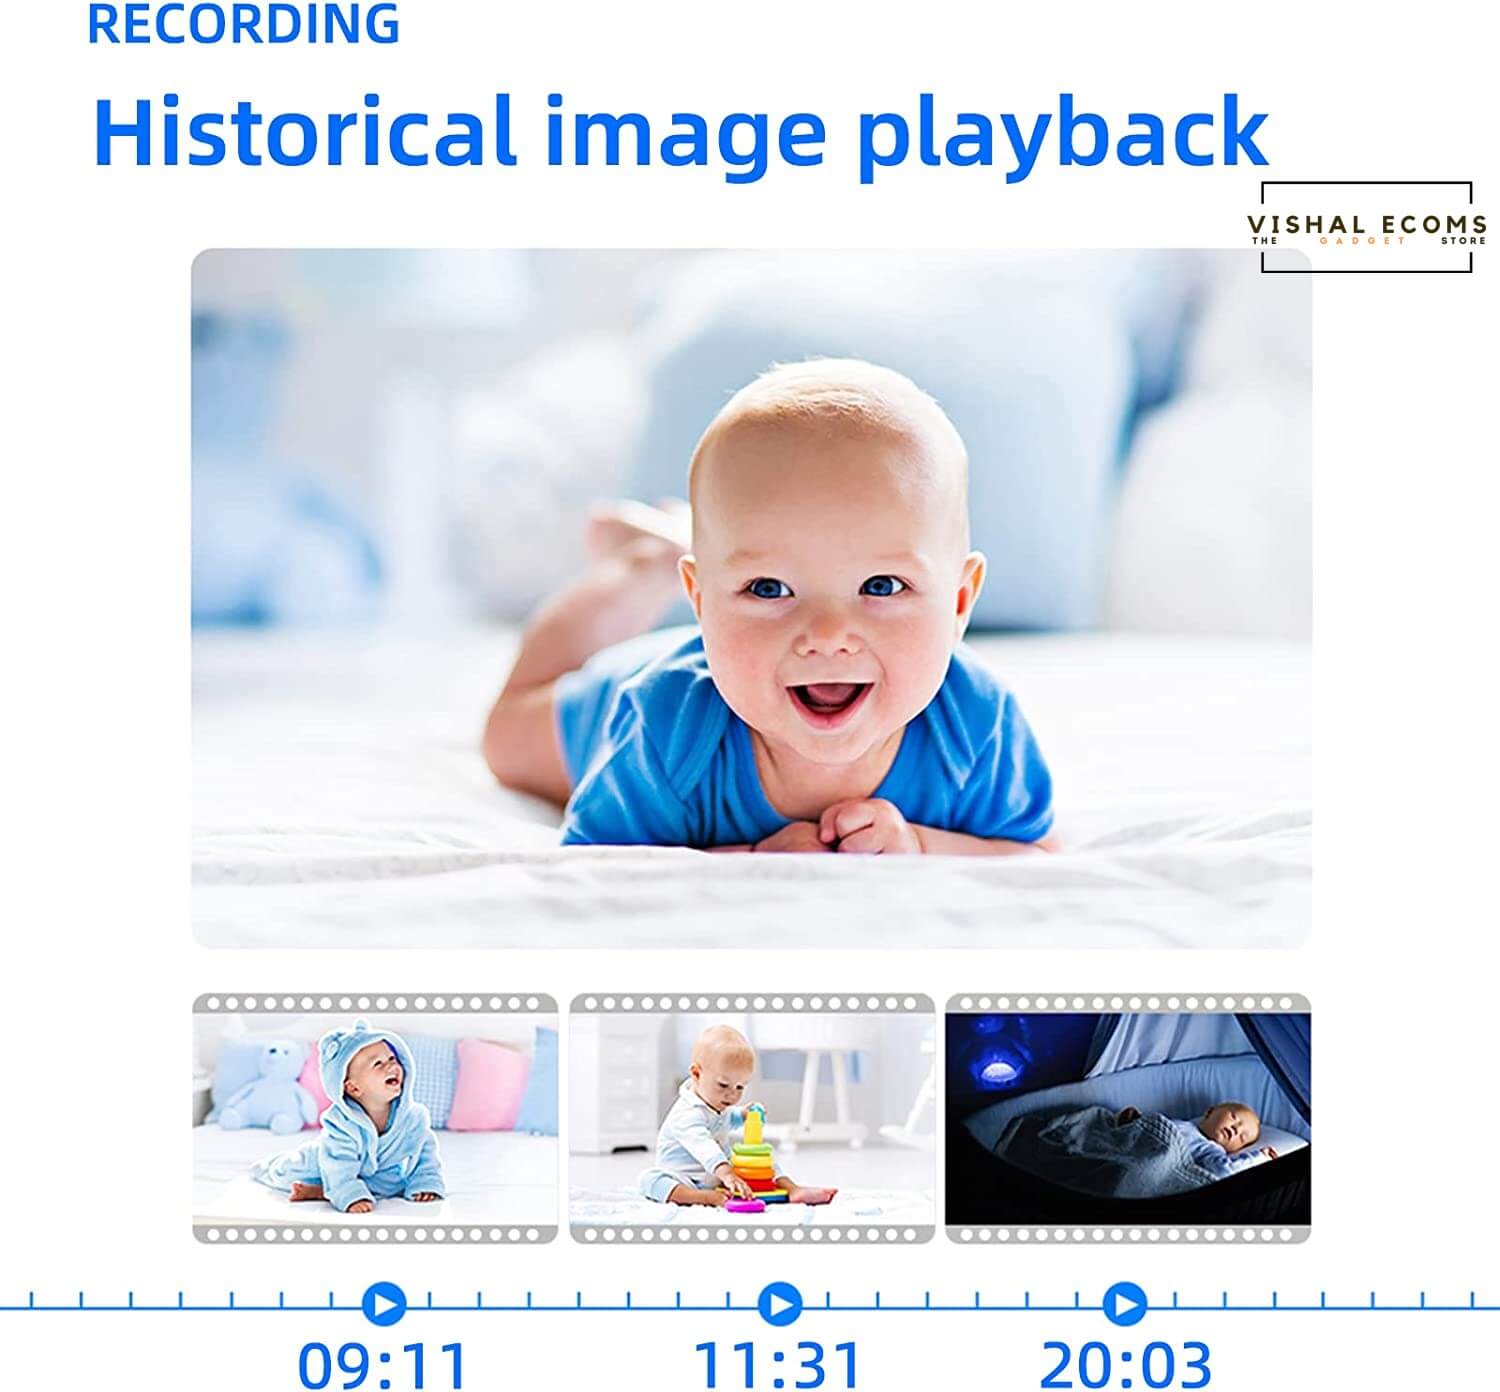Click the sleeping baby's head in night clip
Image resolution: width=1500 pixels, height=1392 pixels.
click(x=1229, y=1128)
